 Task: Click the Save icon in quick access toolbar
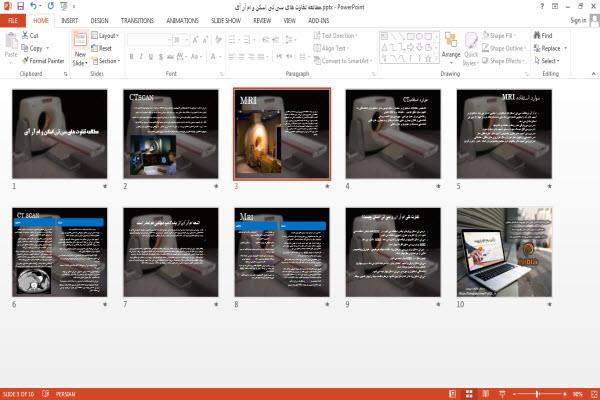coord(21,6)
